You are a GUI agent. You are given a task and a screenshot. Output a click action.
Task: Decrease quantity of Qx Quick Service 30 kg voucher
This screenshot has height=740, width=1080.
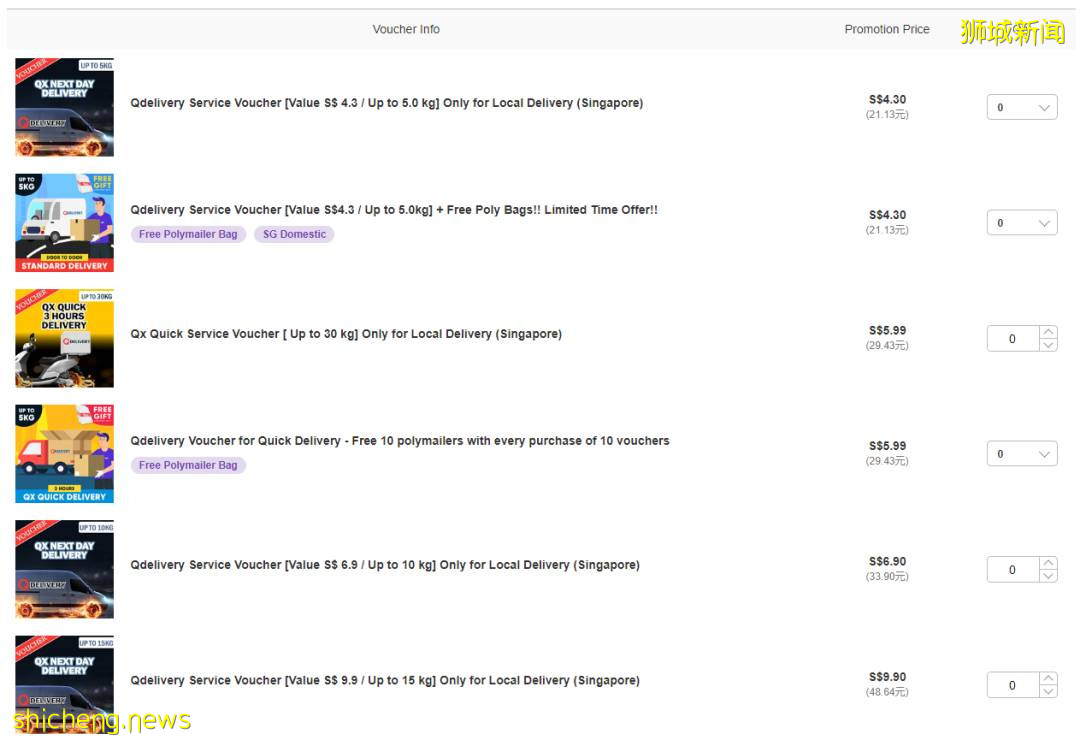pos(1048,345)
